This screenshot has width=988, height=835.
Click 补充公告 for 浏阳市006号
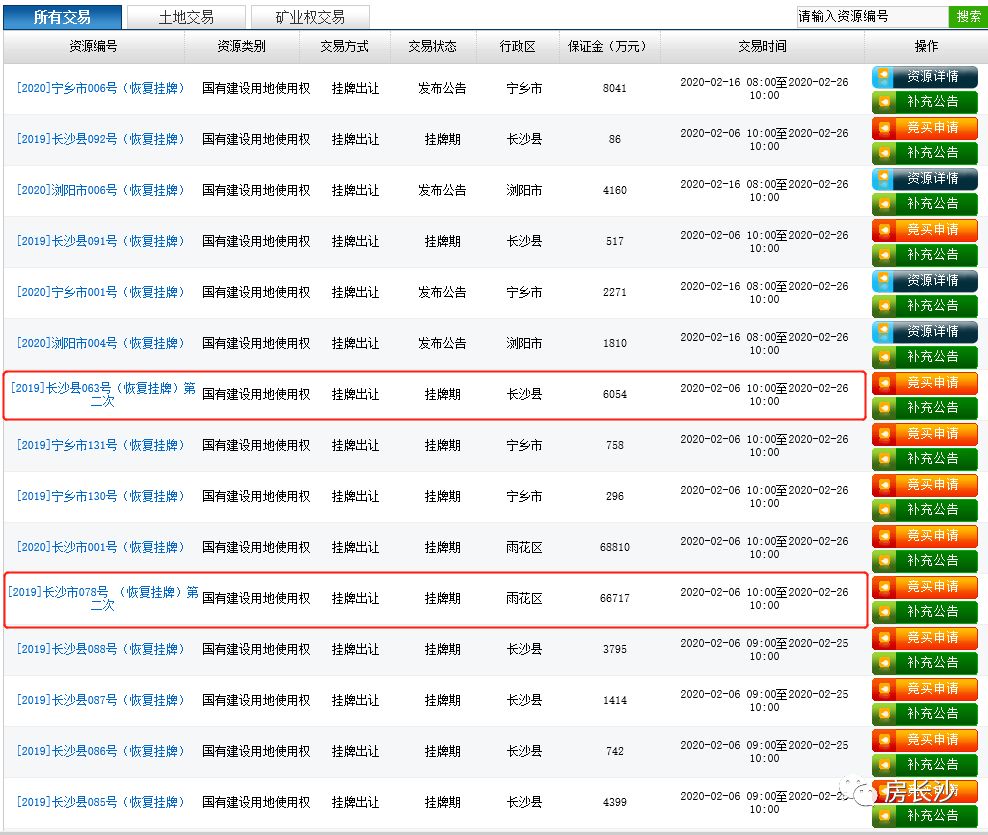[925, 204]
